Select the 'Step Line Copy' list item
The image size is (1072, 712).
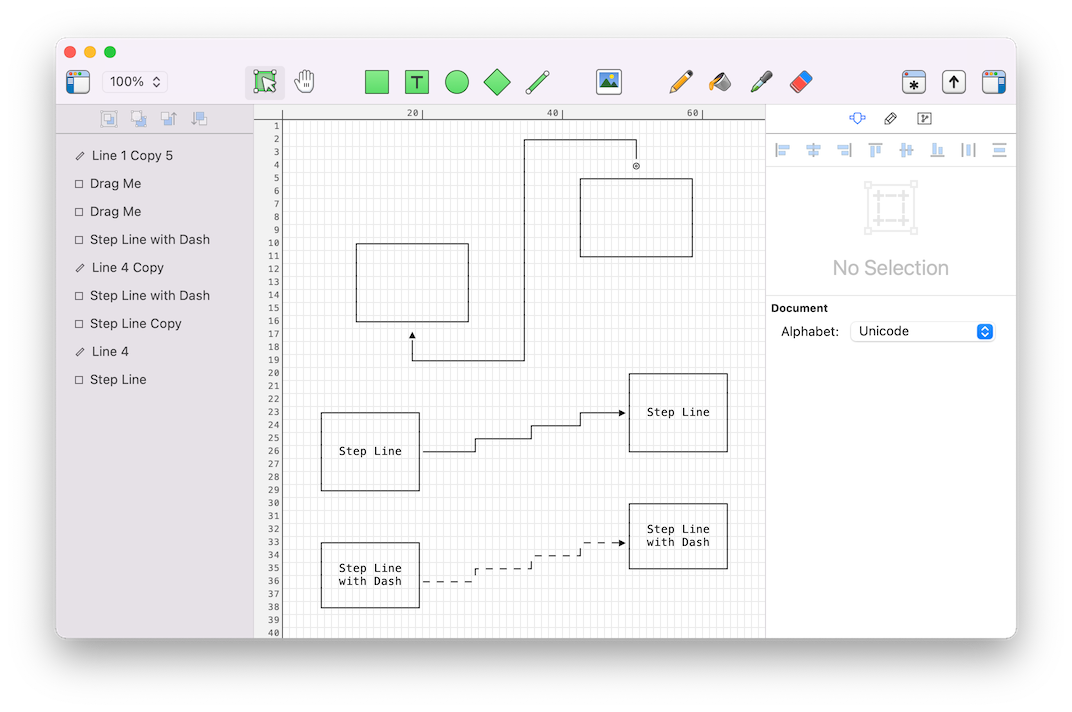click(x=135, y=324)
